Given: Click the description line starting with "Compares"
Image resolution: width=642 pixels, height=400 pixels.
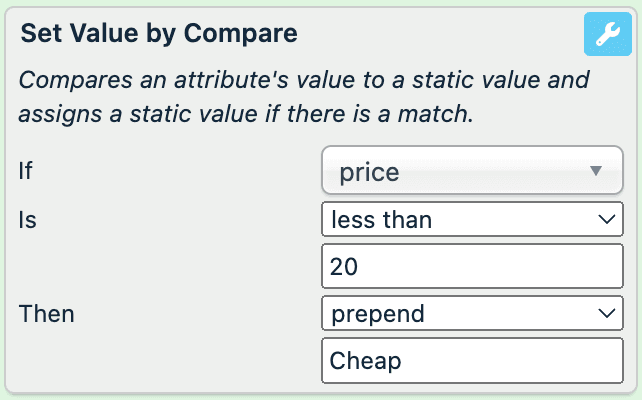Looking at the screenshot, I should pos(304,80).
